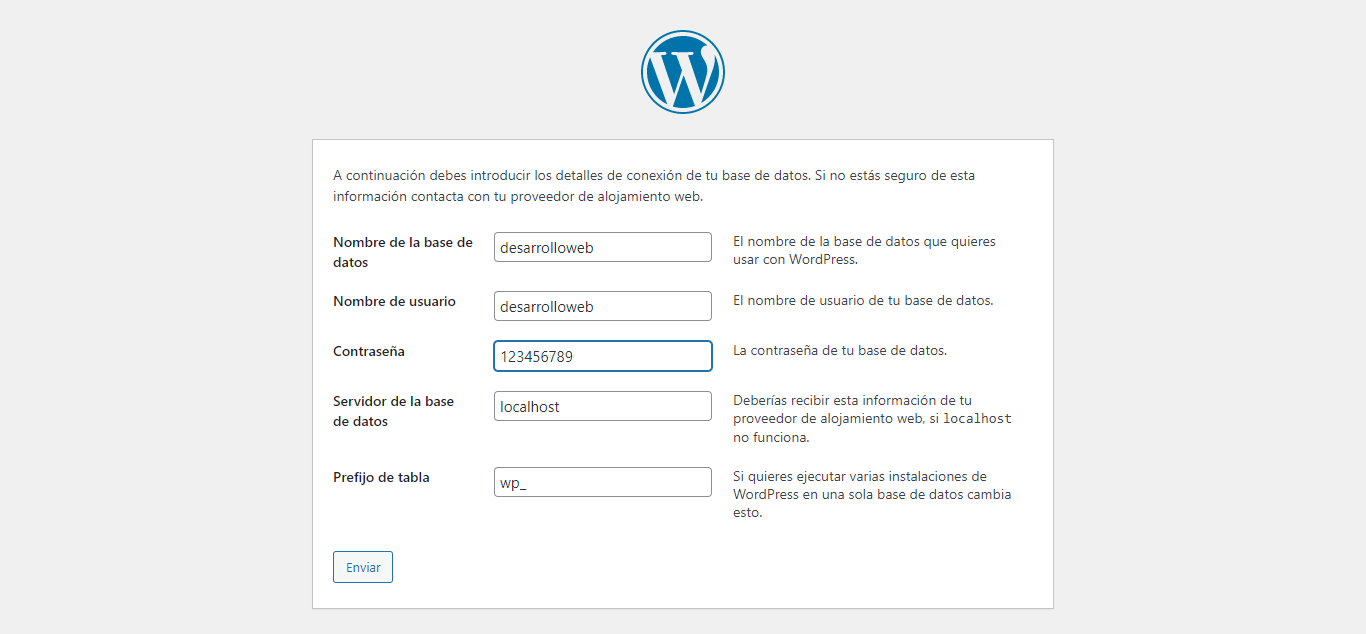Screen dimensions: 1366x634
Task: Click text 'El nombre de usuario de tu base de datos.'
Action: point(863,300)
